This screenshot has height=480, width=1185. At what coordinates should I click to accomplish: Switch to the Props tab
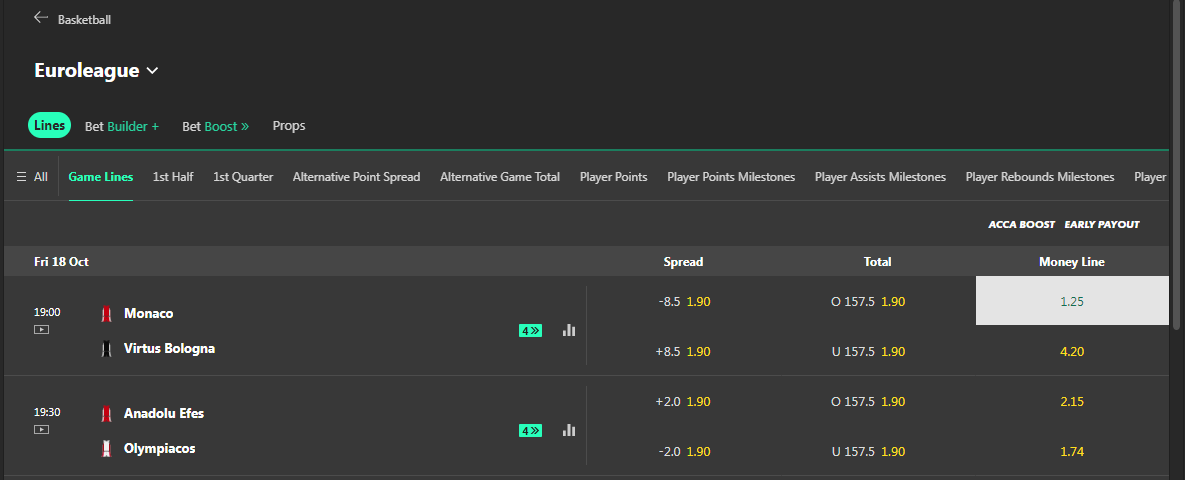click(x=289, y=126)
